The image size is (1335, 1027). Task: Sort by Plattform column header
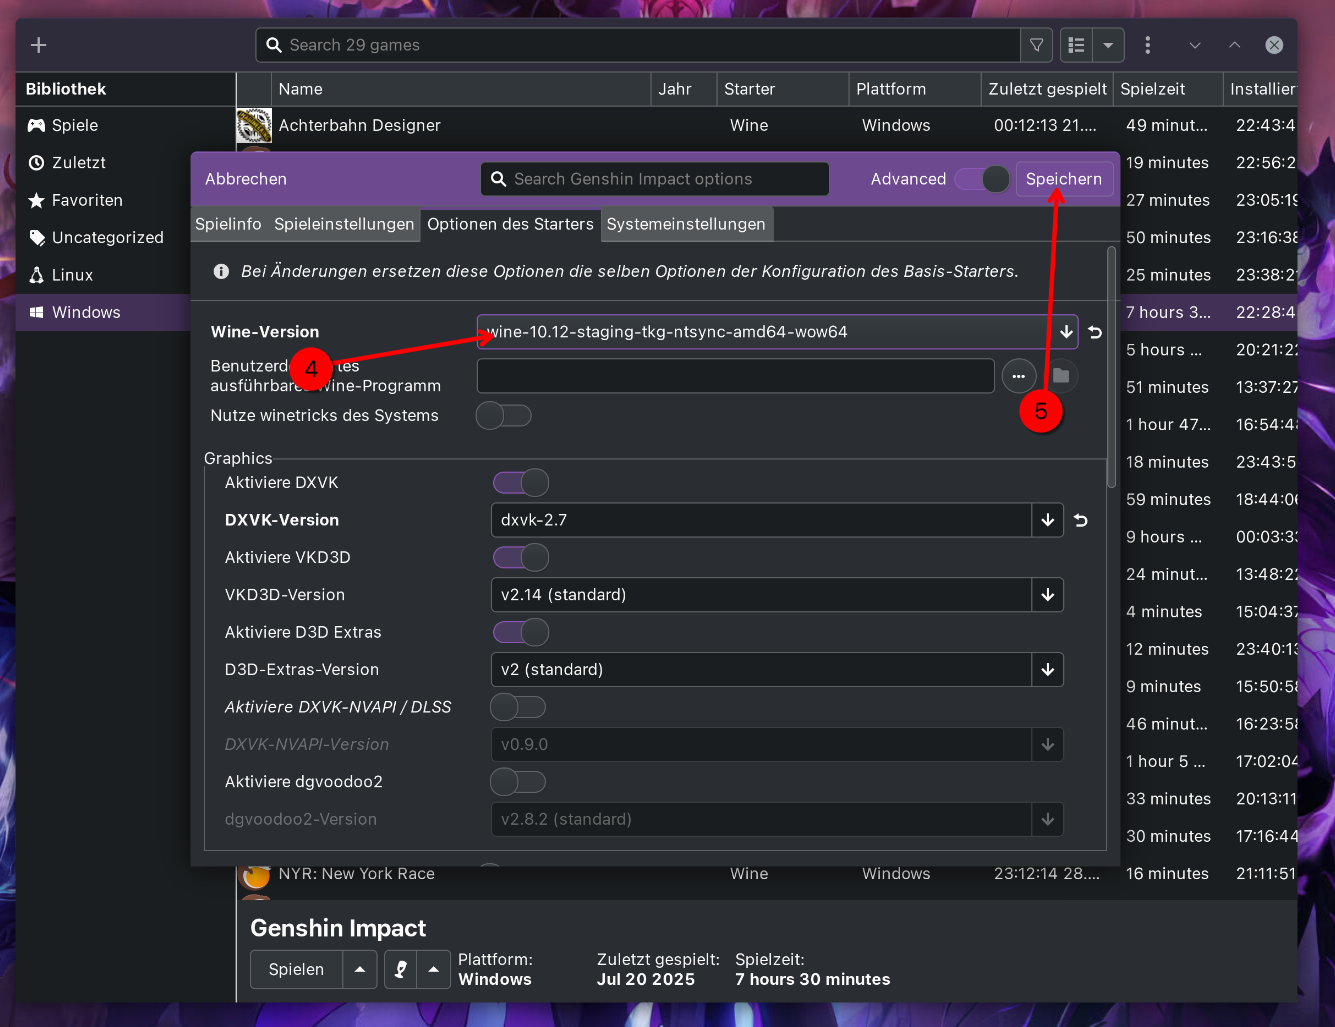914,89
